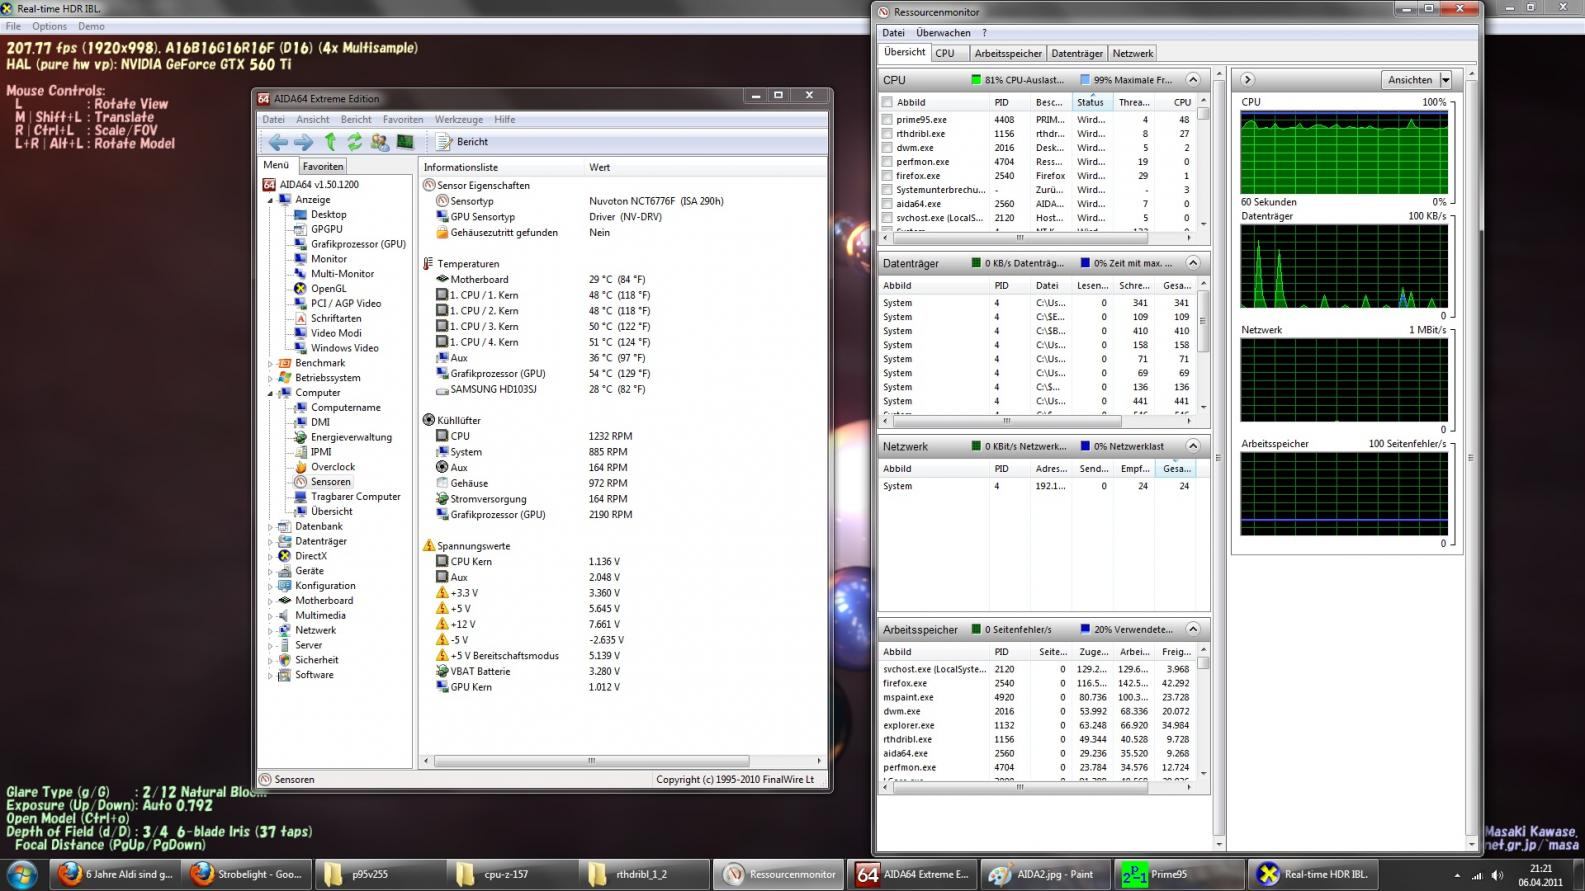The height and width of the screenshot is (891, 1585).
Task: Collapse the Anzeige tree node
Action: click(x=270, y=200)
